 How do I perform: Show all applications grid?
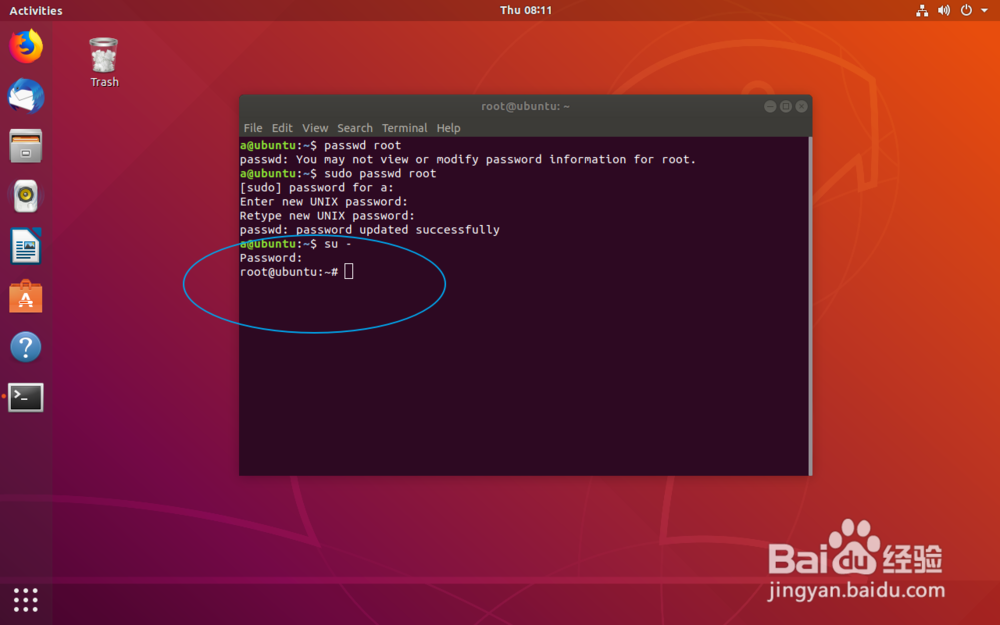25,600
